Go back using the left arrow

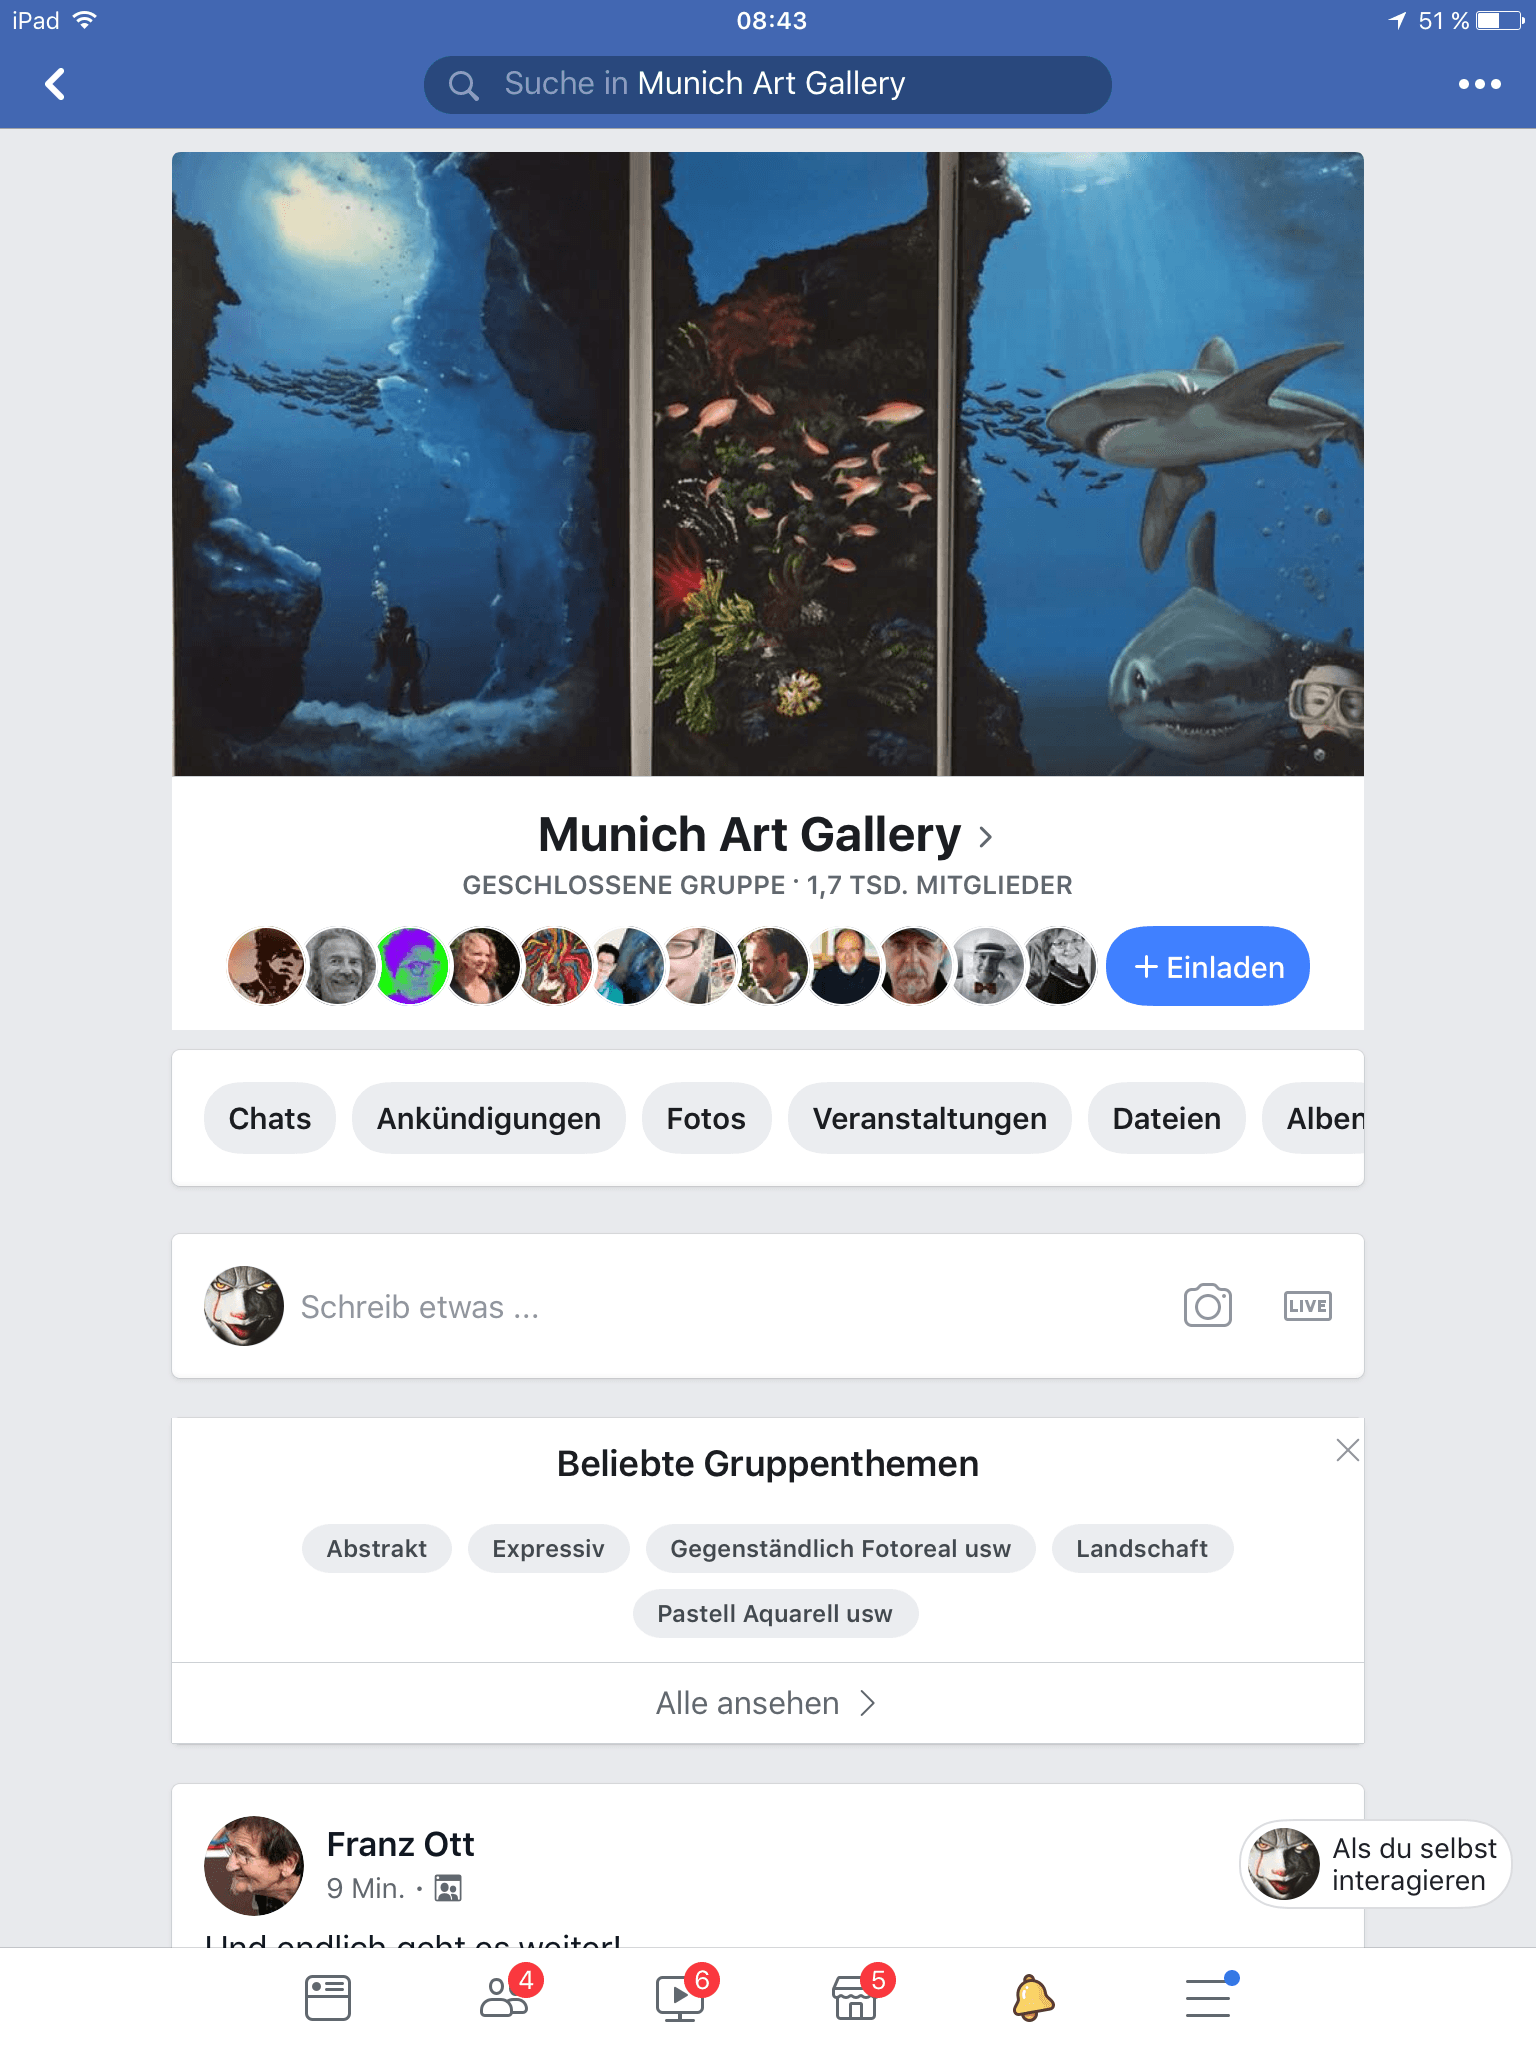point(56,84)
